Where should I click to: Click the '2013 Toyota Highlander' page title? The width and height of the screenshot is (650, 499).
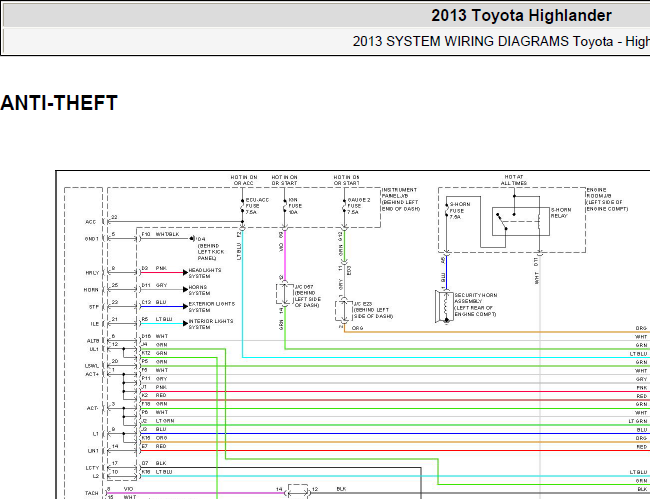[x=521, y=16]
